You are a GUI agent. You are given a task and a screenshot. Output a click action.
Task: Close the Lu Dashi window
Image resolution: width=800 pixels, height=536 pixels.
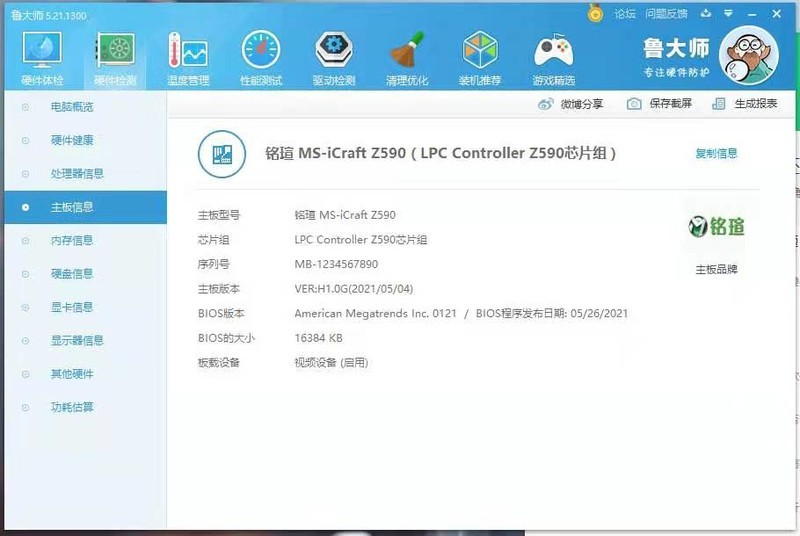[x=777, y=14]
